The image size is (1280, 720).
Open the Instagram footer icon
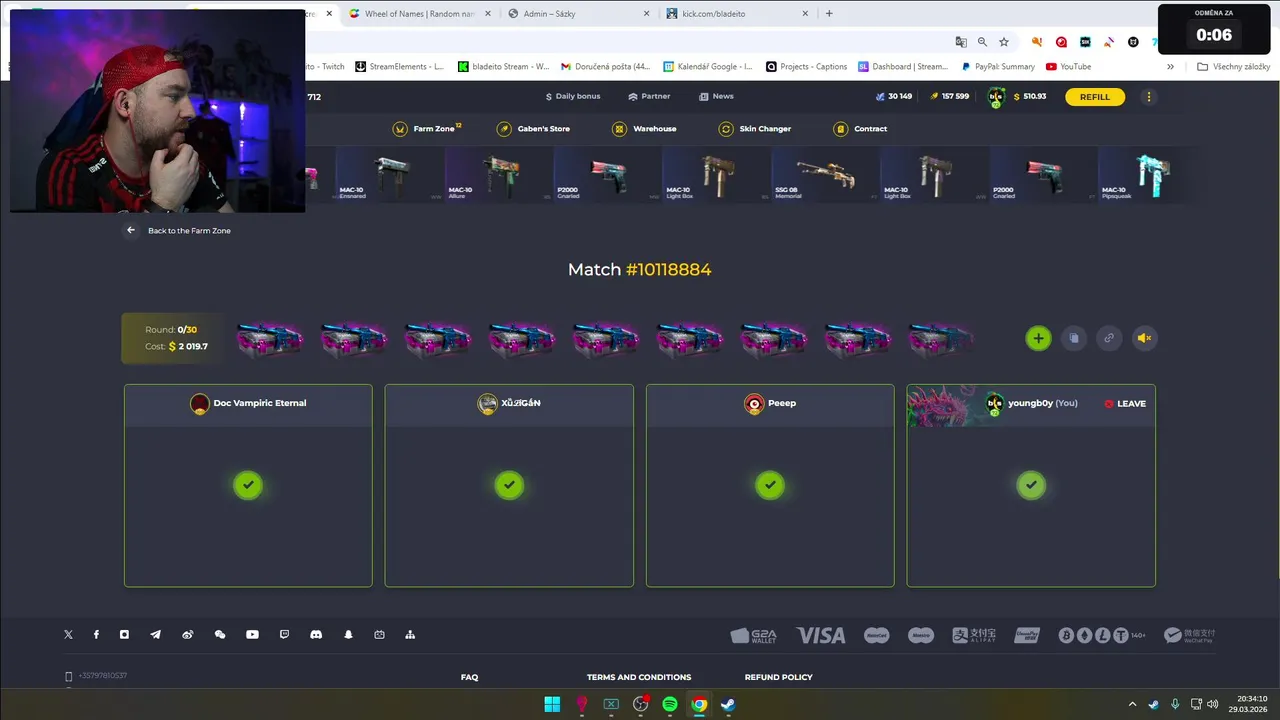[x=124, y=635]
